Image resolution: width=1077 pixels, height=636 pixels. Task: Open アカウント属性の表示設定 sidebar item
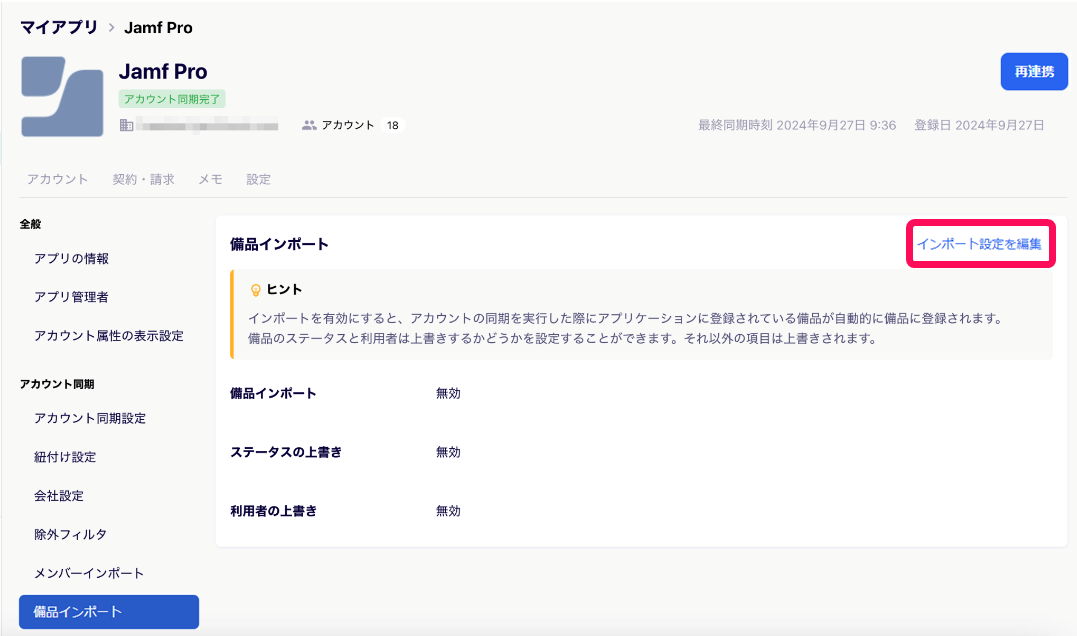click(109, 336)
